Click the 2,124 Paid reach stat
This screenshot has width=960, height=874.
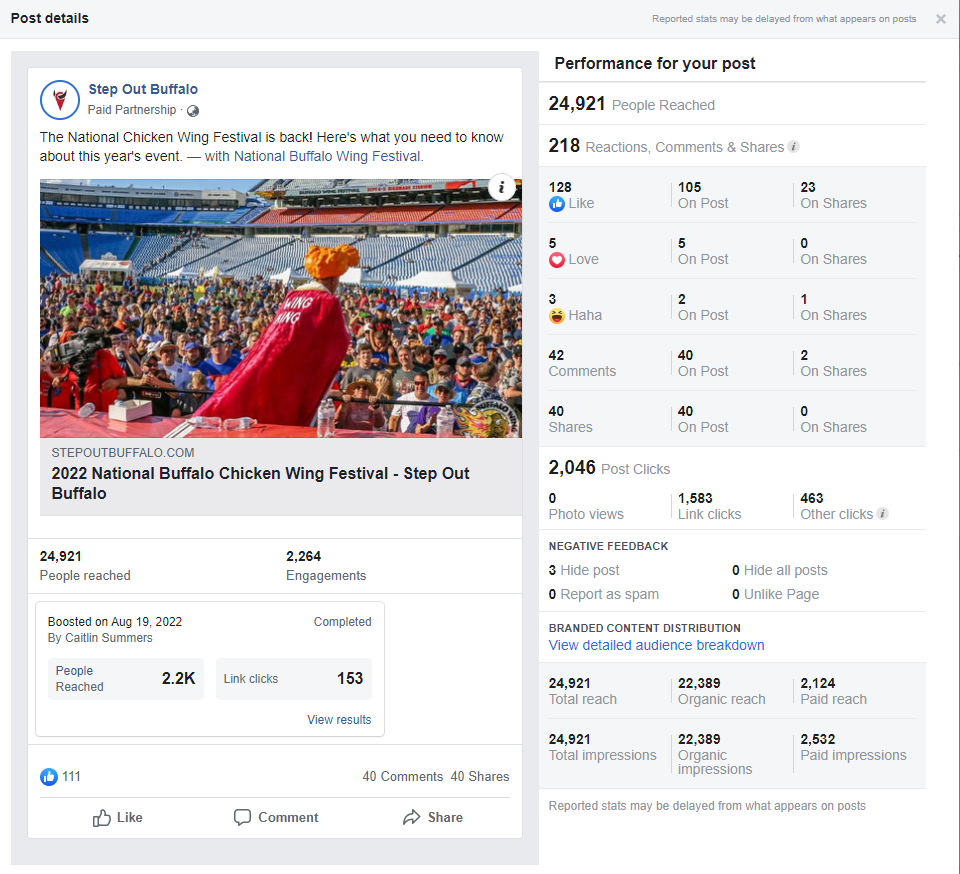tap(833, 691)
